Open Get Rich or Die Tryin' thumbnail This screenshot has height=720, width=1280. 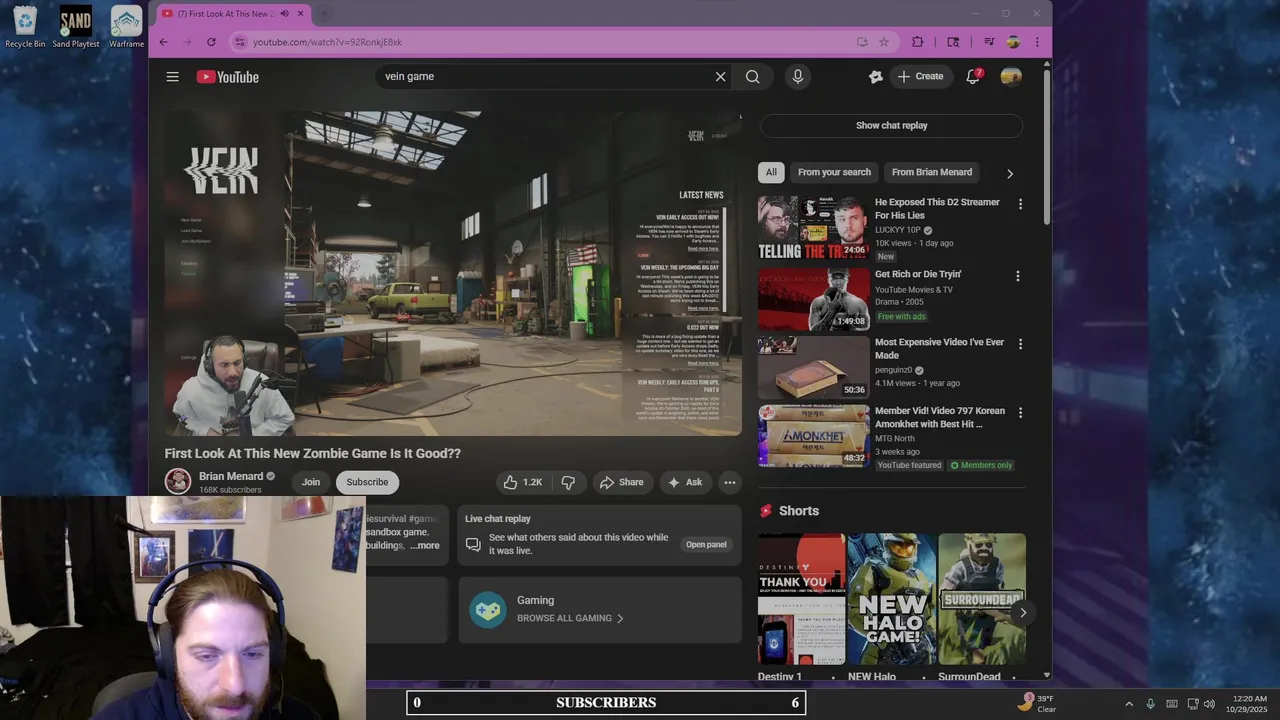[x=813, y=298]
